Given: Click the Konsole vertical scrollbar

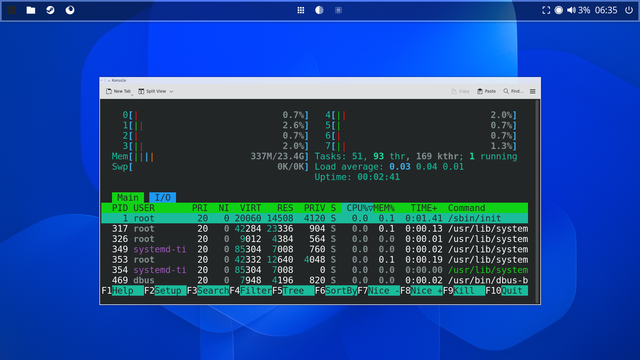Looking at the screenshot, I should click(x=538, y=201).
